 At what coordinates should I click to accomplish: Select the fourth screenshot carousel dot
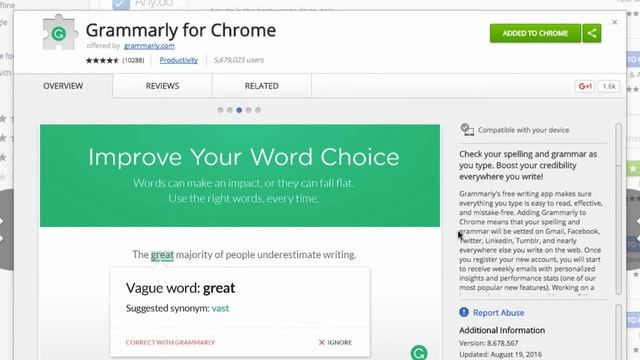pyautogui.click(x=249, y=110)
